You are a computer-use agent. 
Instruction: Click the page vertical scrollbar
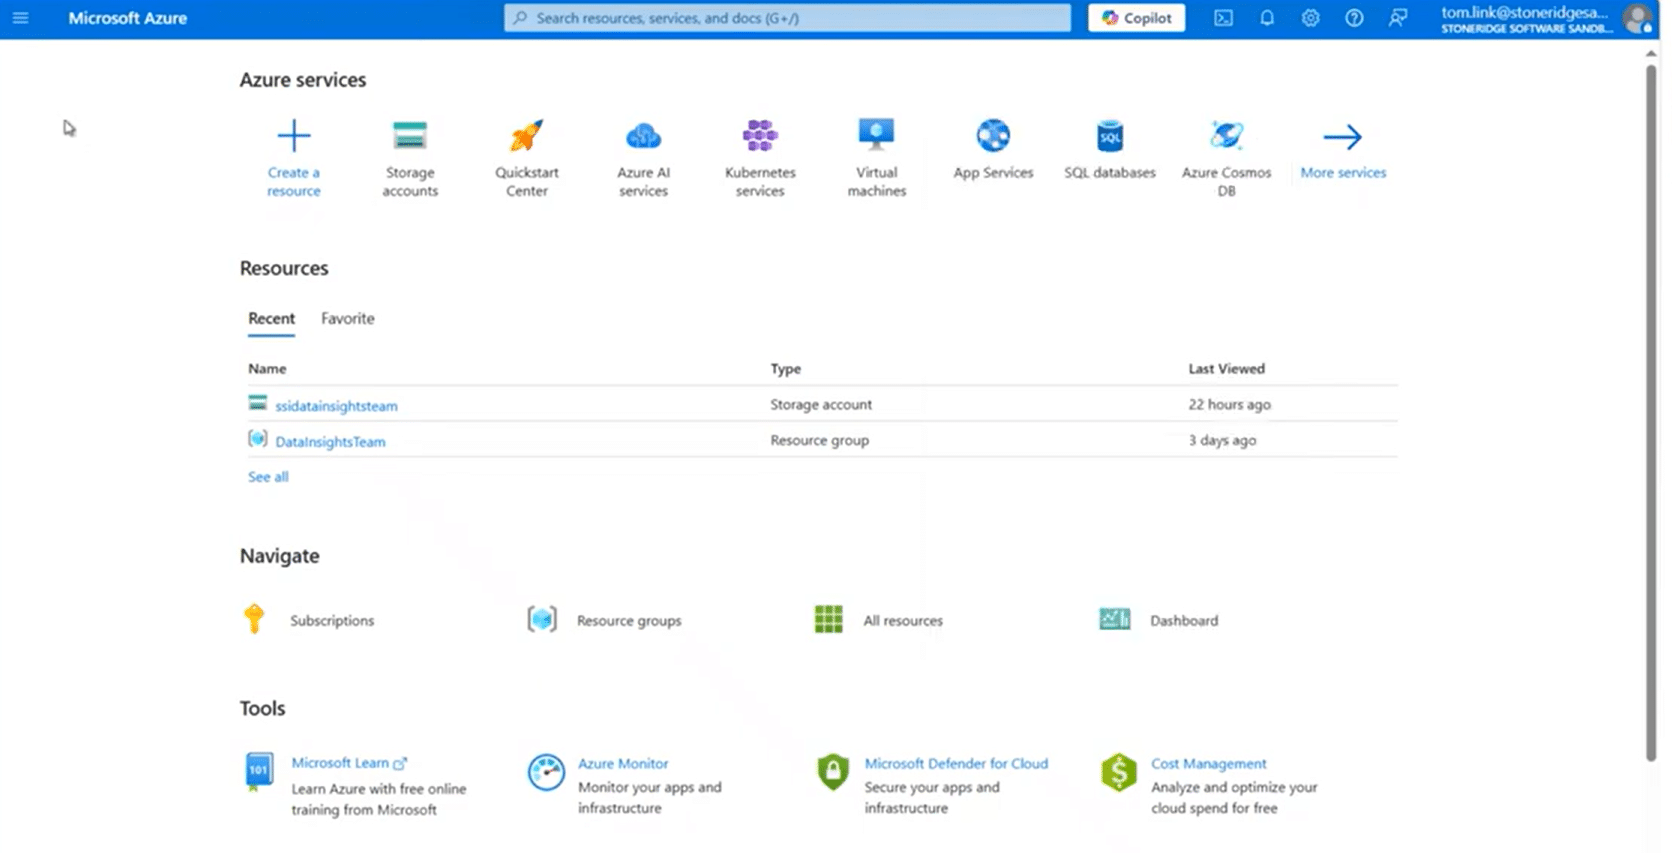(1651, 400)
